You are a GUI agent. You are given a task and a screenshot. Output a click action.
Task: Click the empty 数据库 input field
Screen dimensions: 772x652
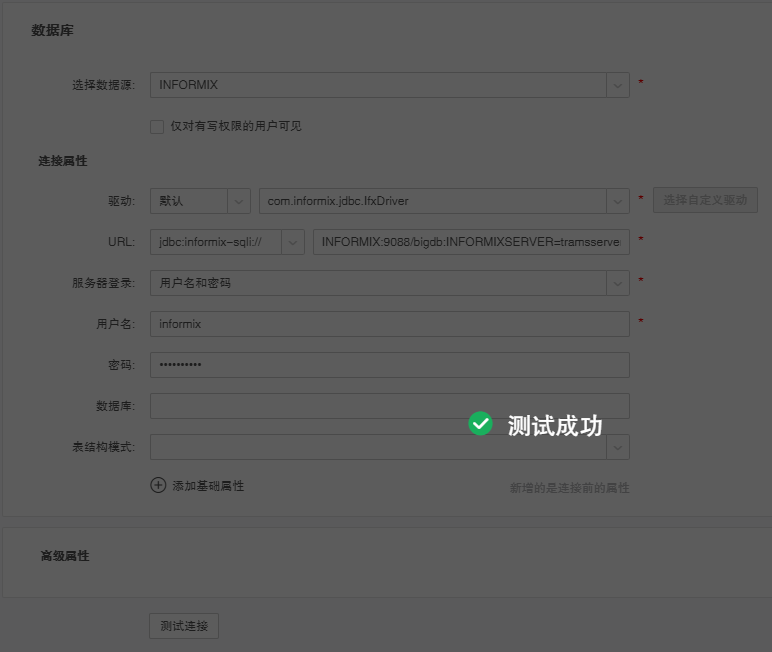(x=389, y=406)
